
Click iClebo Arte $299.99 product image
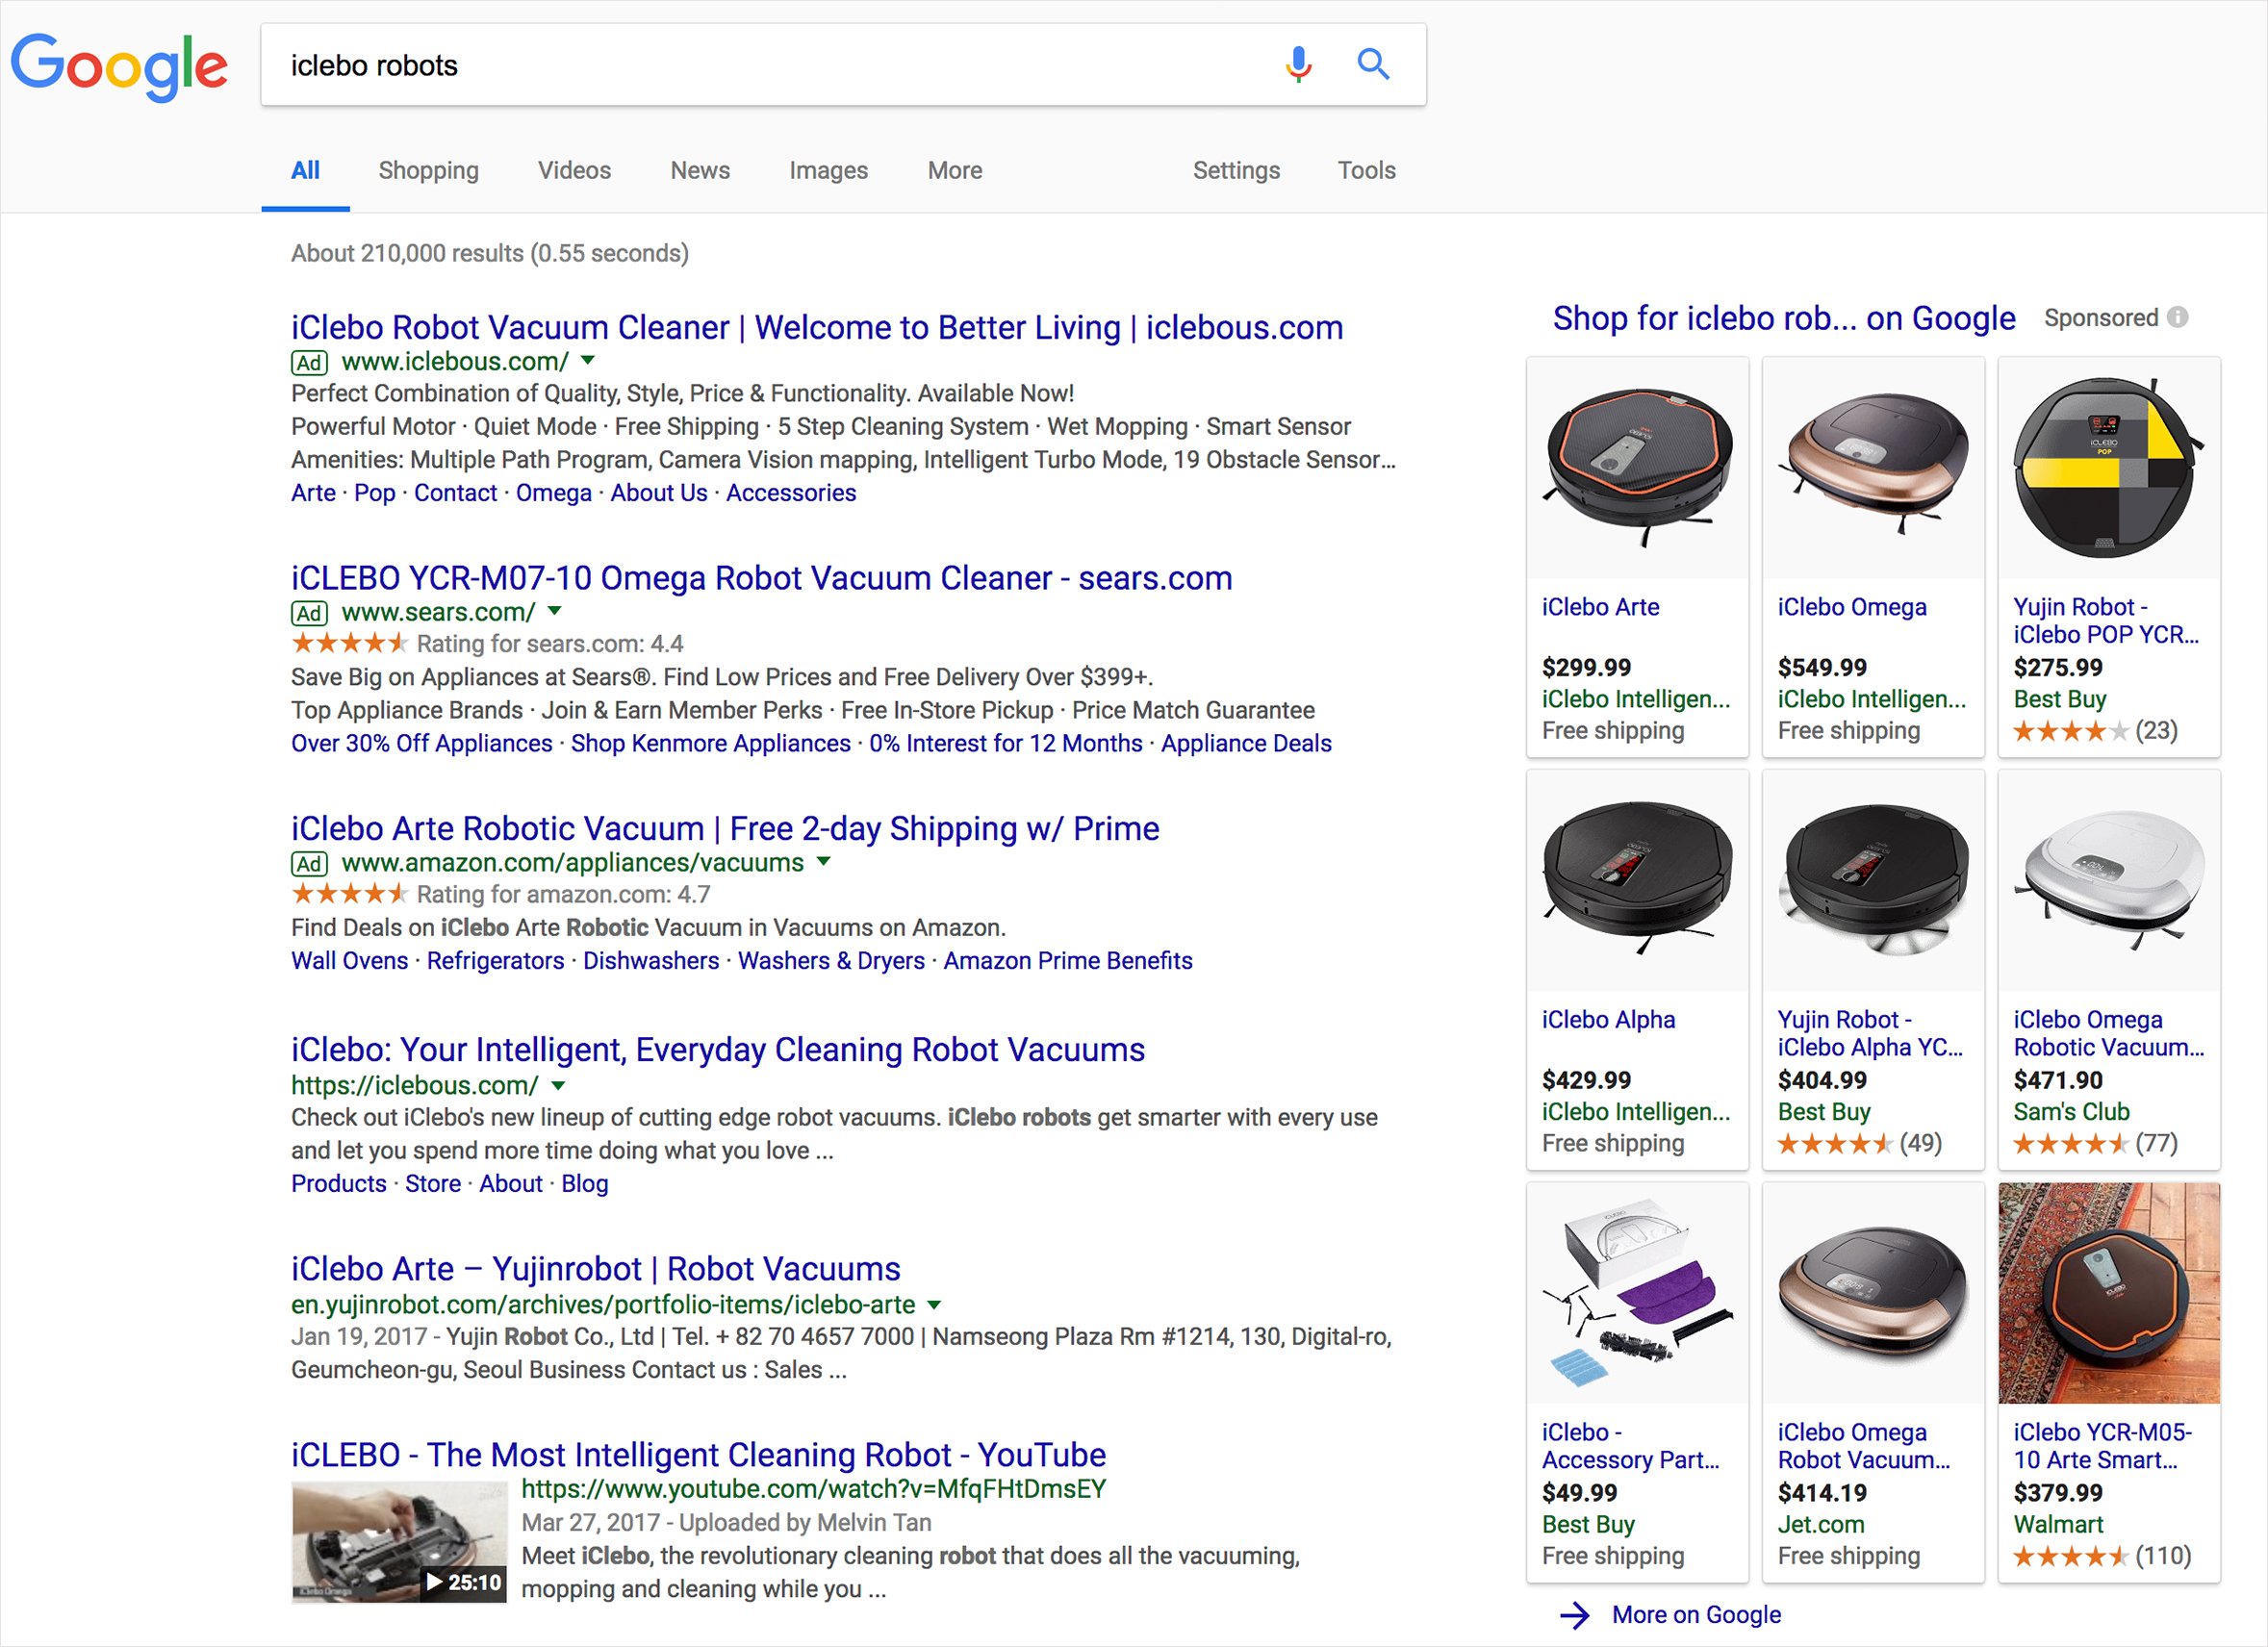click(1637, 467)
